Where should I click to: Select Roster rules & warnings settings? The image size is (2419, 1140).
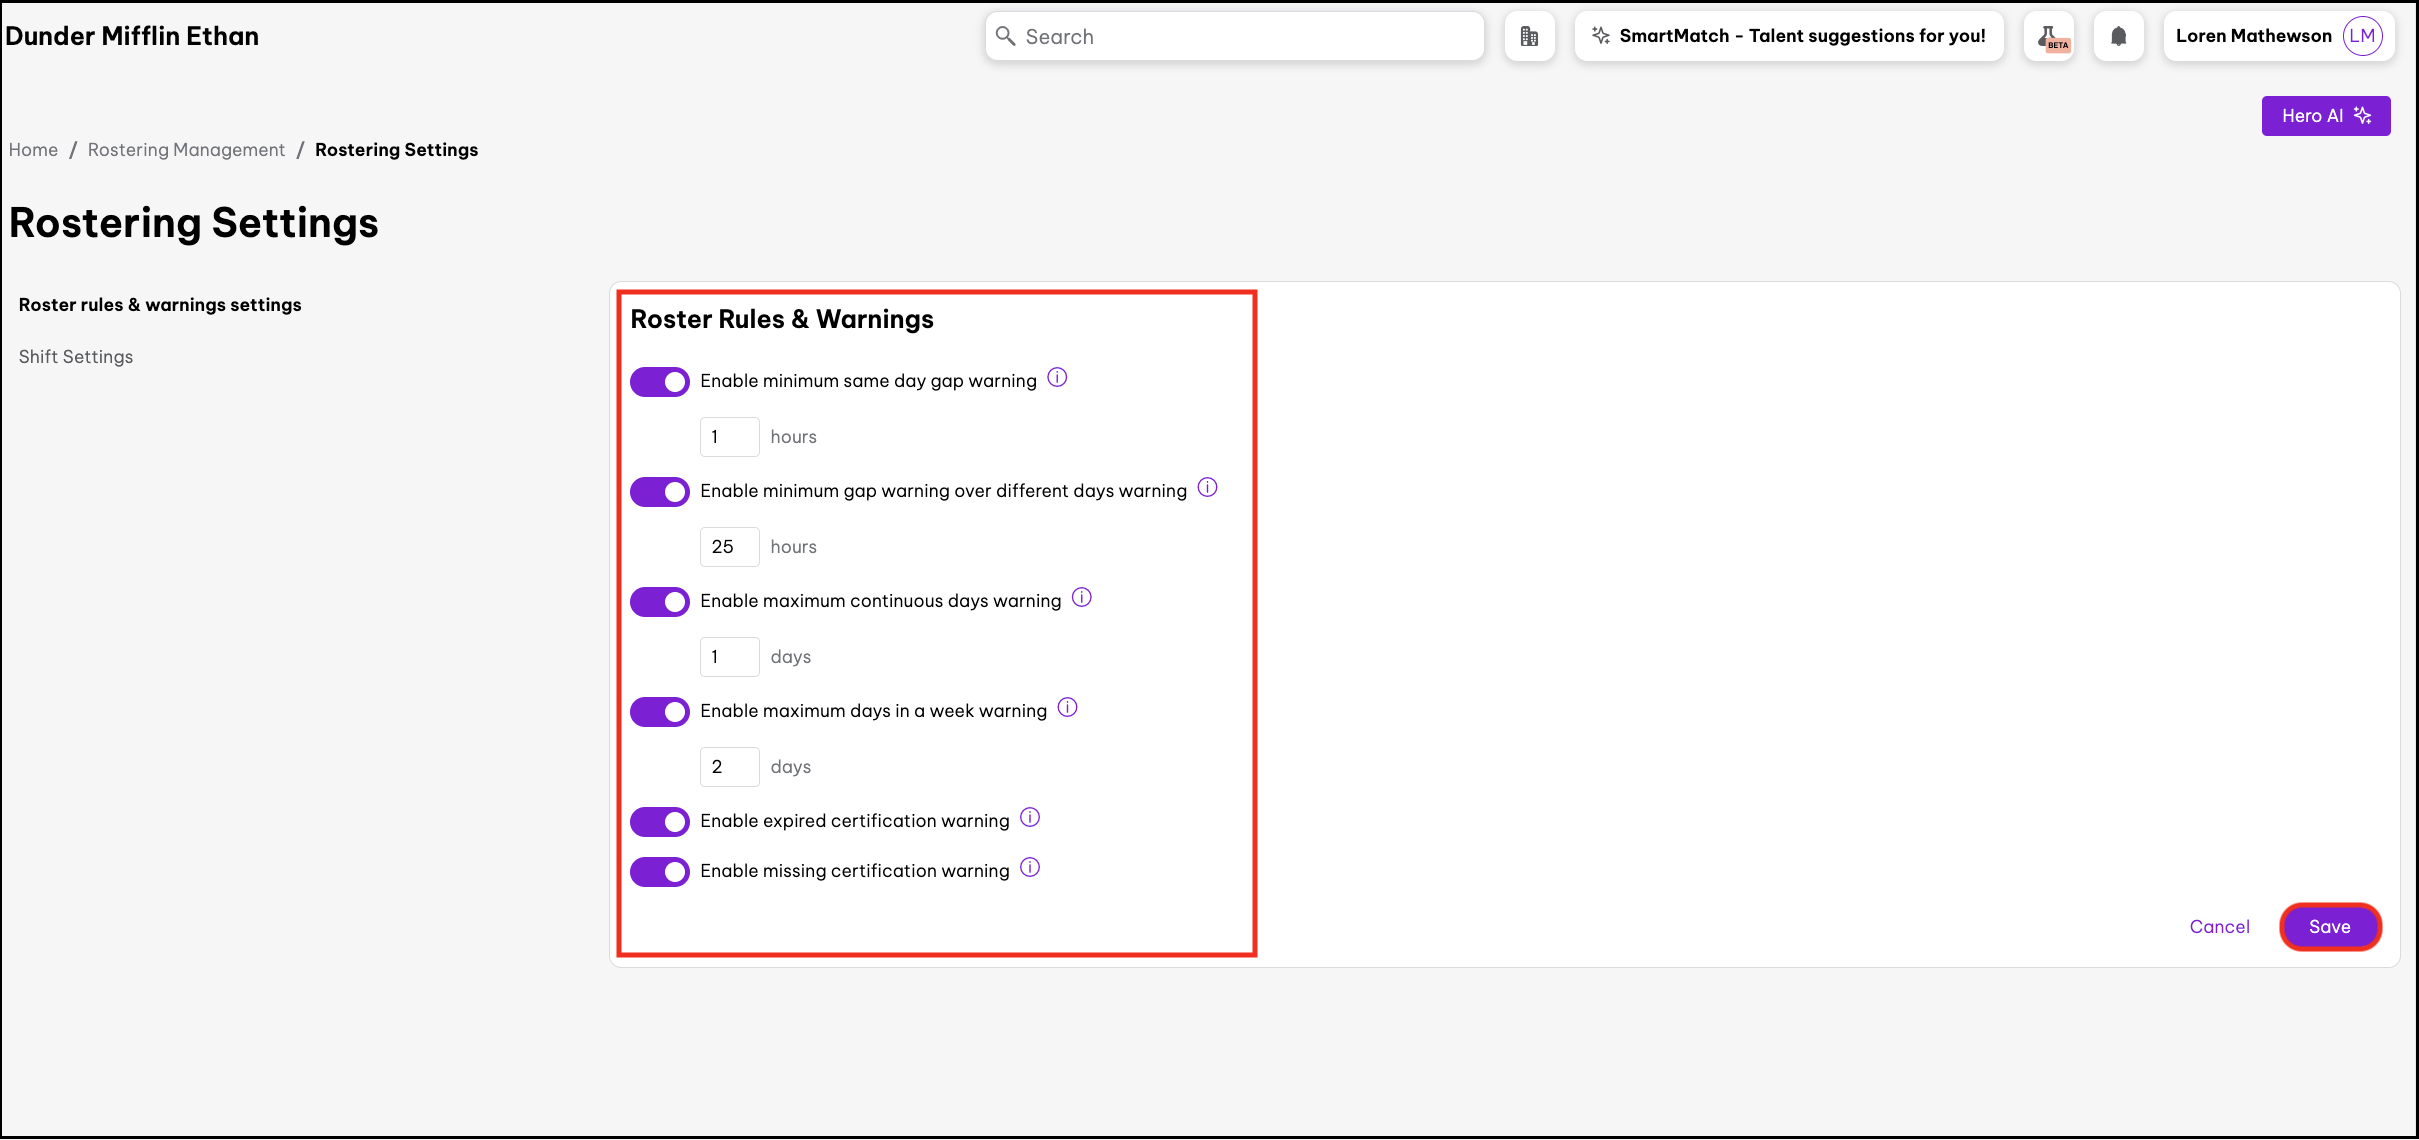point(160,305)
